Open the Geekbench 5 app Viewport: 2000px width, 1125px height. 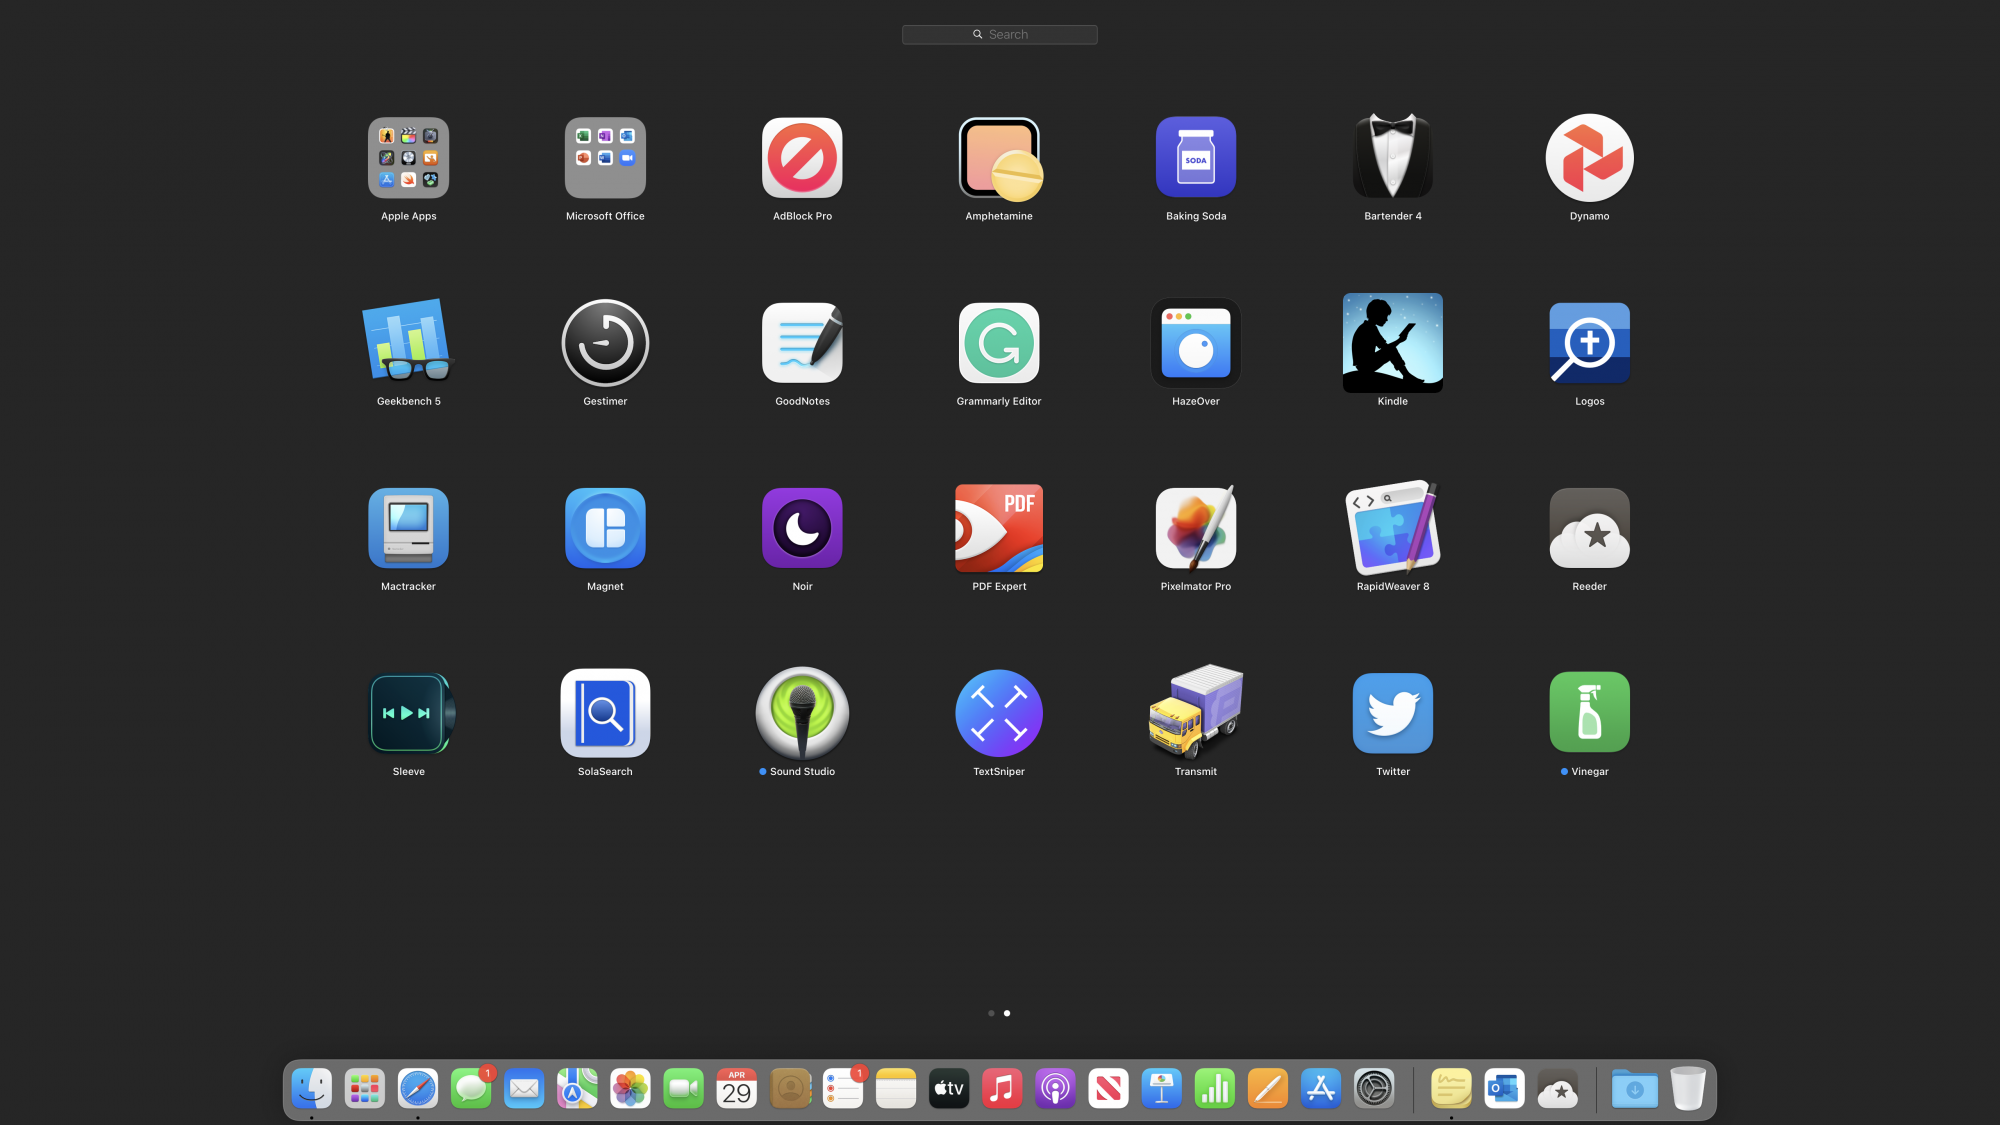point(408,343)
